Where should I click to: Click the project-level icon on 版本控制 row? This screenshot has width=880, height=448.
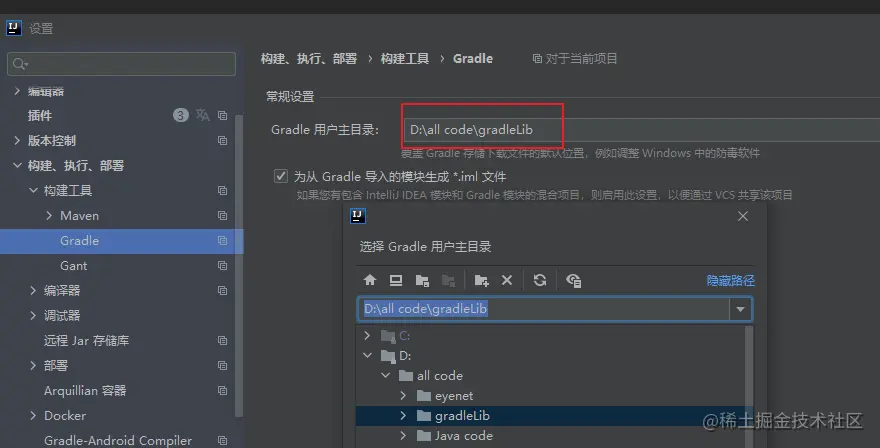[x=222, y=140]
